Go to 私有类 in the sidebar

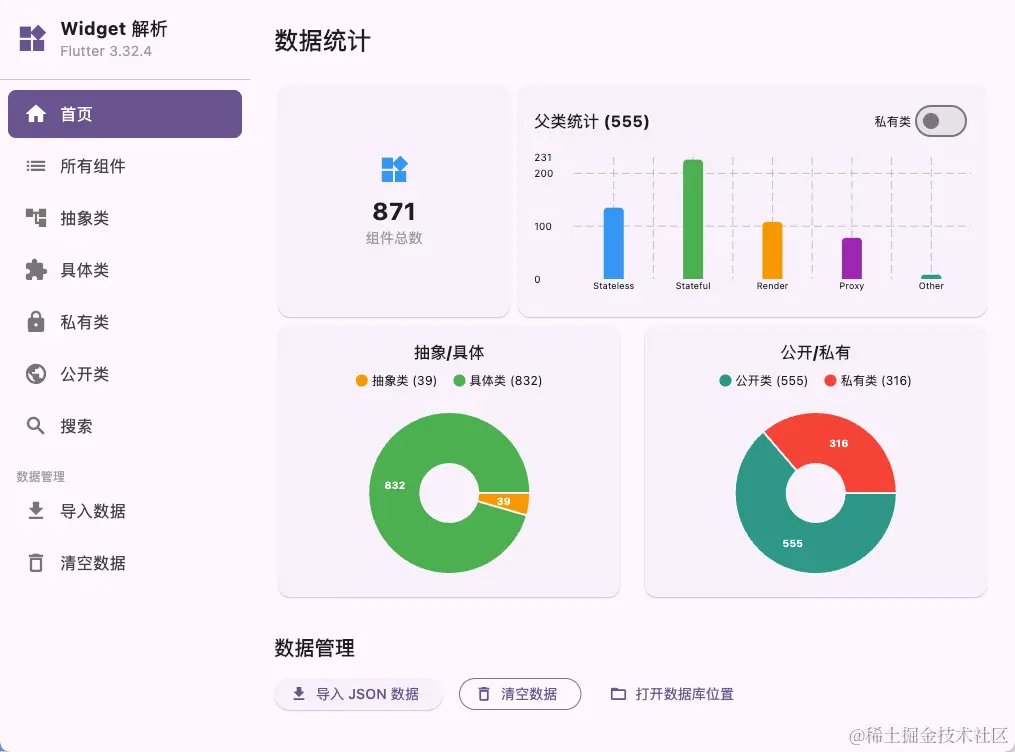coord(125,322)
